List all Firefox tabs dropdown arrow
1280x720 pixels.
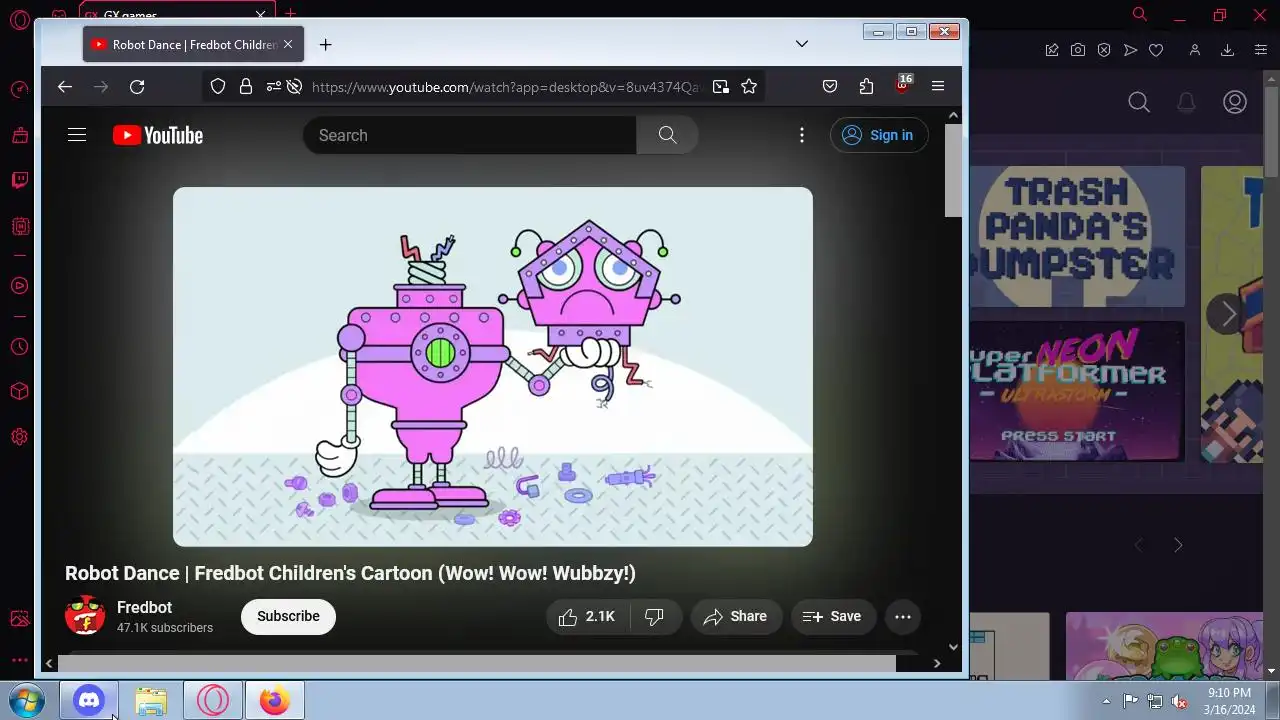pos(801,44)
